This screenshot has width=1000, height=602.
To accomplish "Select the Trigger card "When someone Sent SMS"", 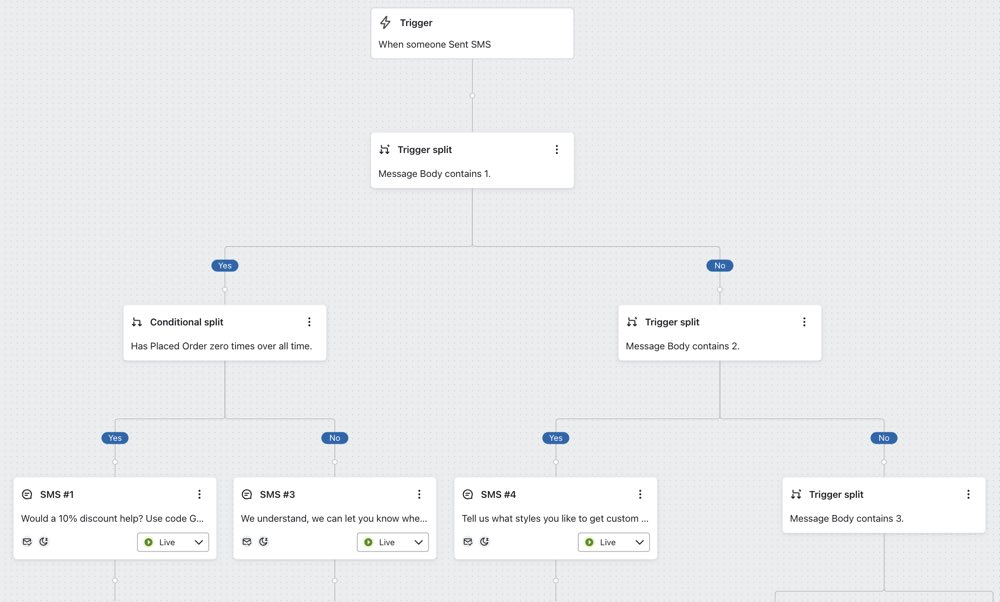I will pyautogui.click(x=472, y=34).
